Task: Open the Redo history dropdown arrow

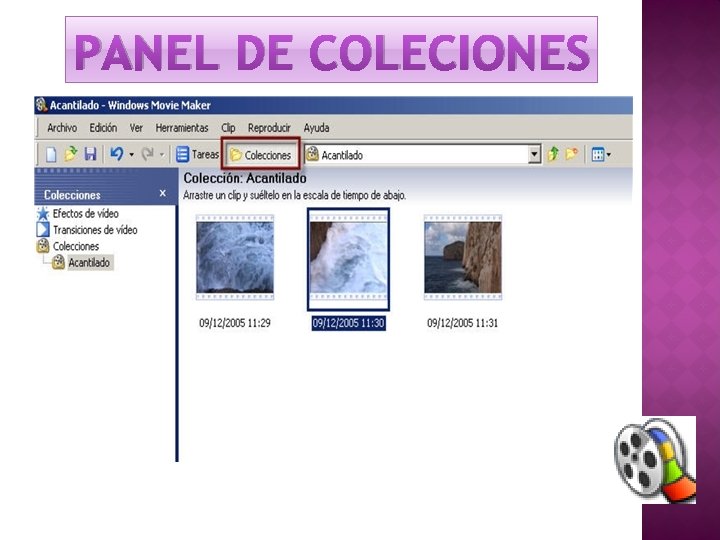Action: pyautogui.click(x=162, y=155)
